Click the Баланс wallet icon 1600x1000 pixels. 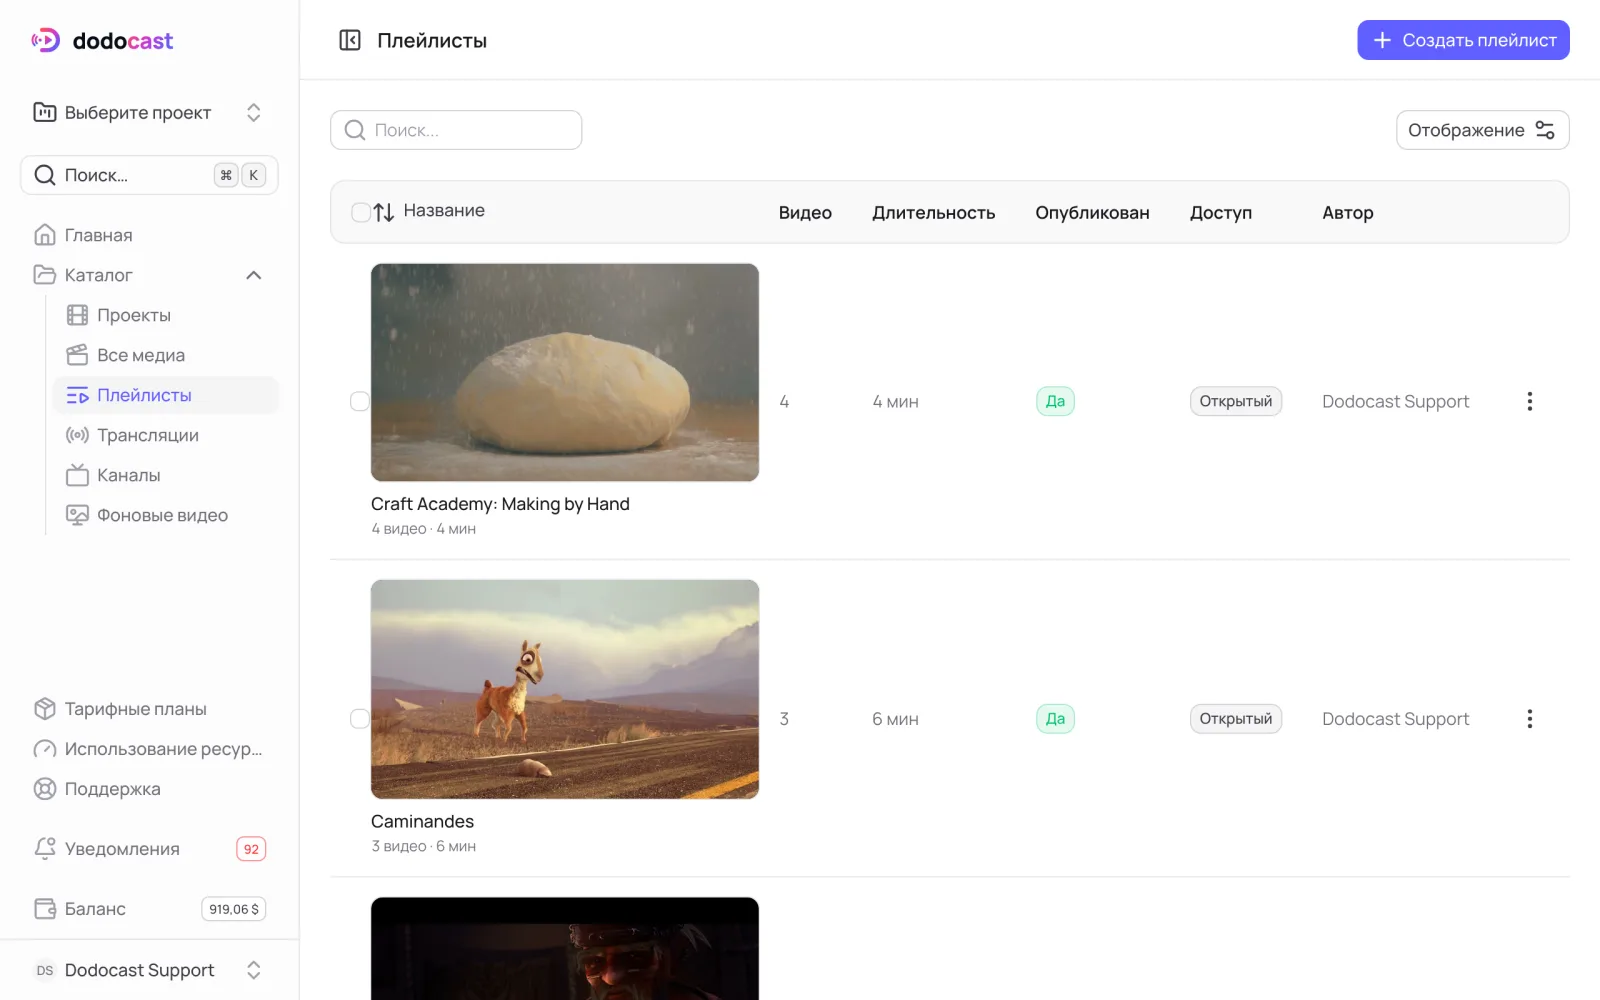tap(45, 909)
